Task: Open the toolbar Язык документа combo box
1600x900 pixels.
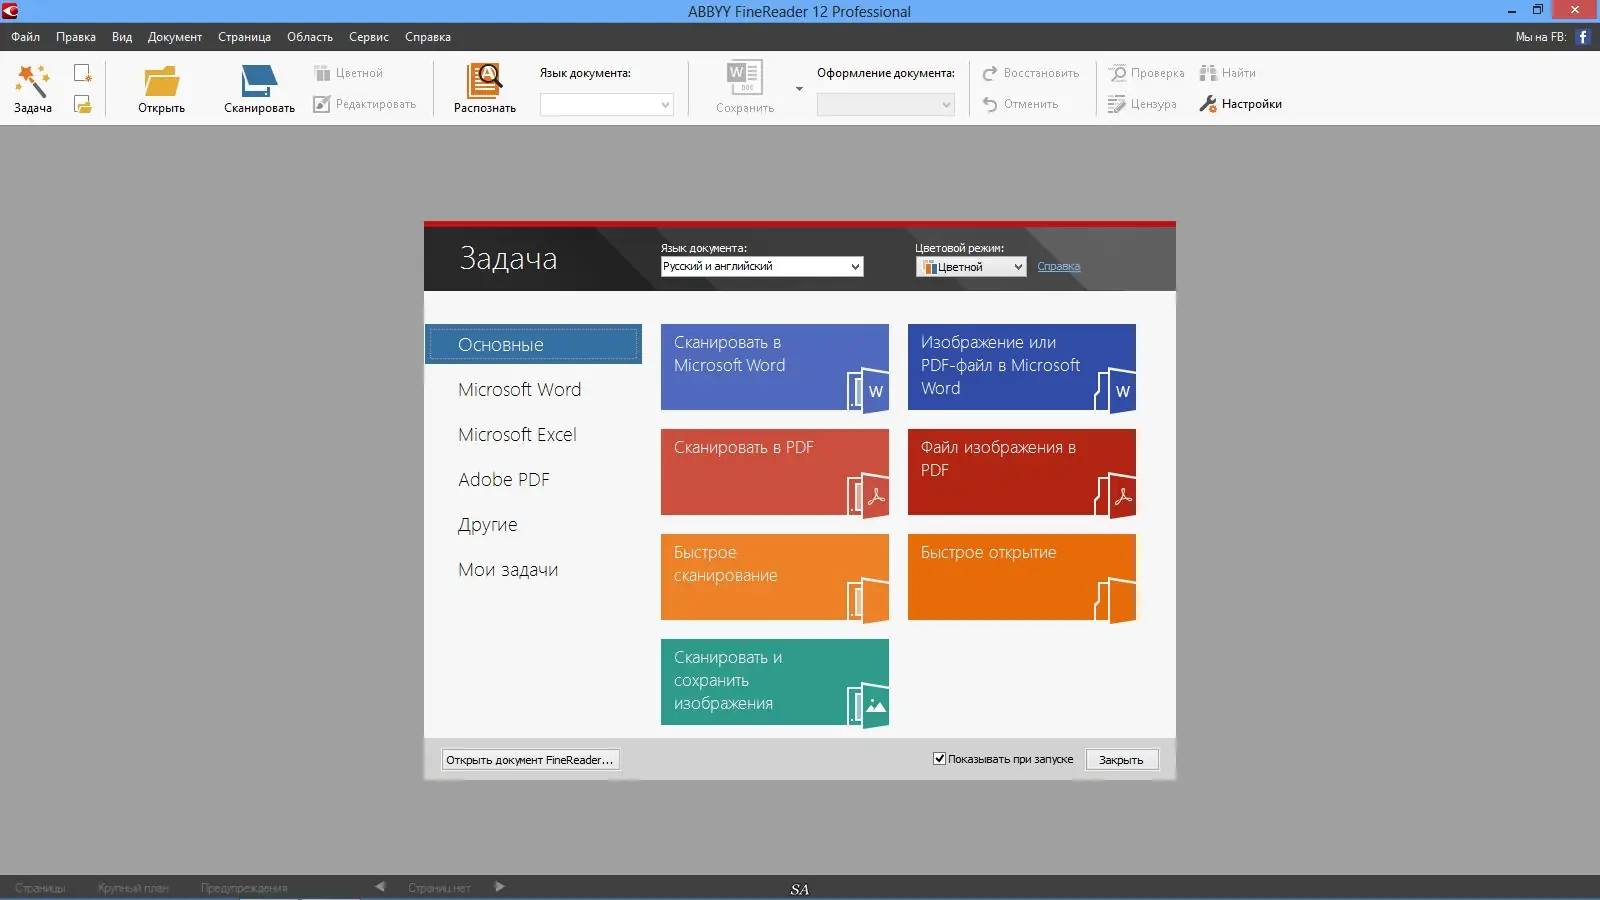Action: (607, 104)
